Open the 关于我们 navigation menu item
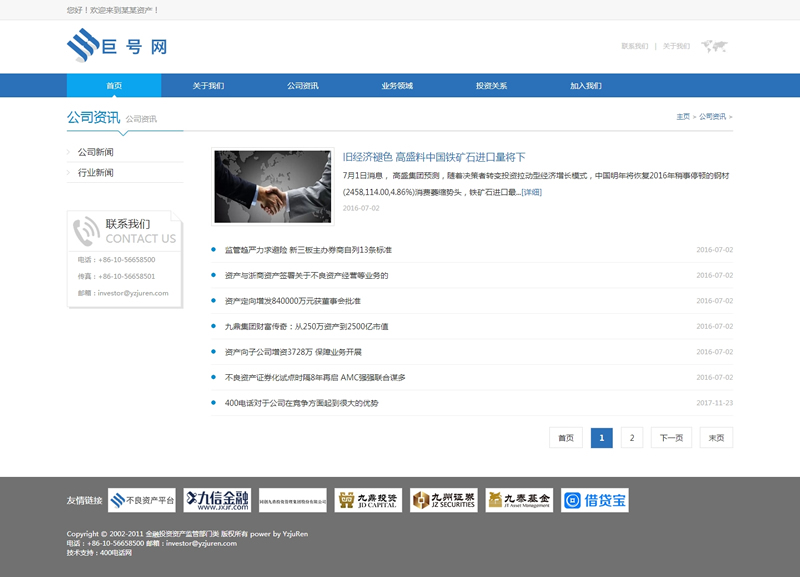Viewport: 800px width, 577px height. click(208, 86)
